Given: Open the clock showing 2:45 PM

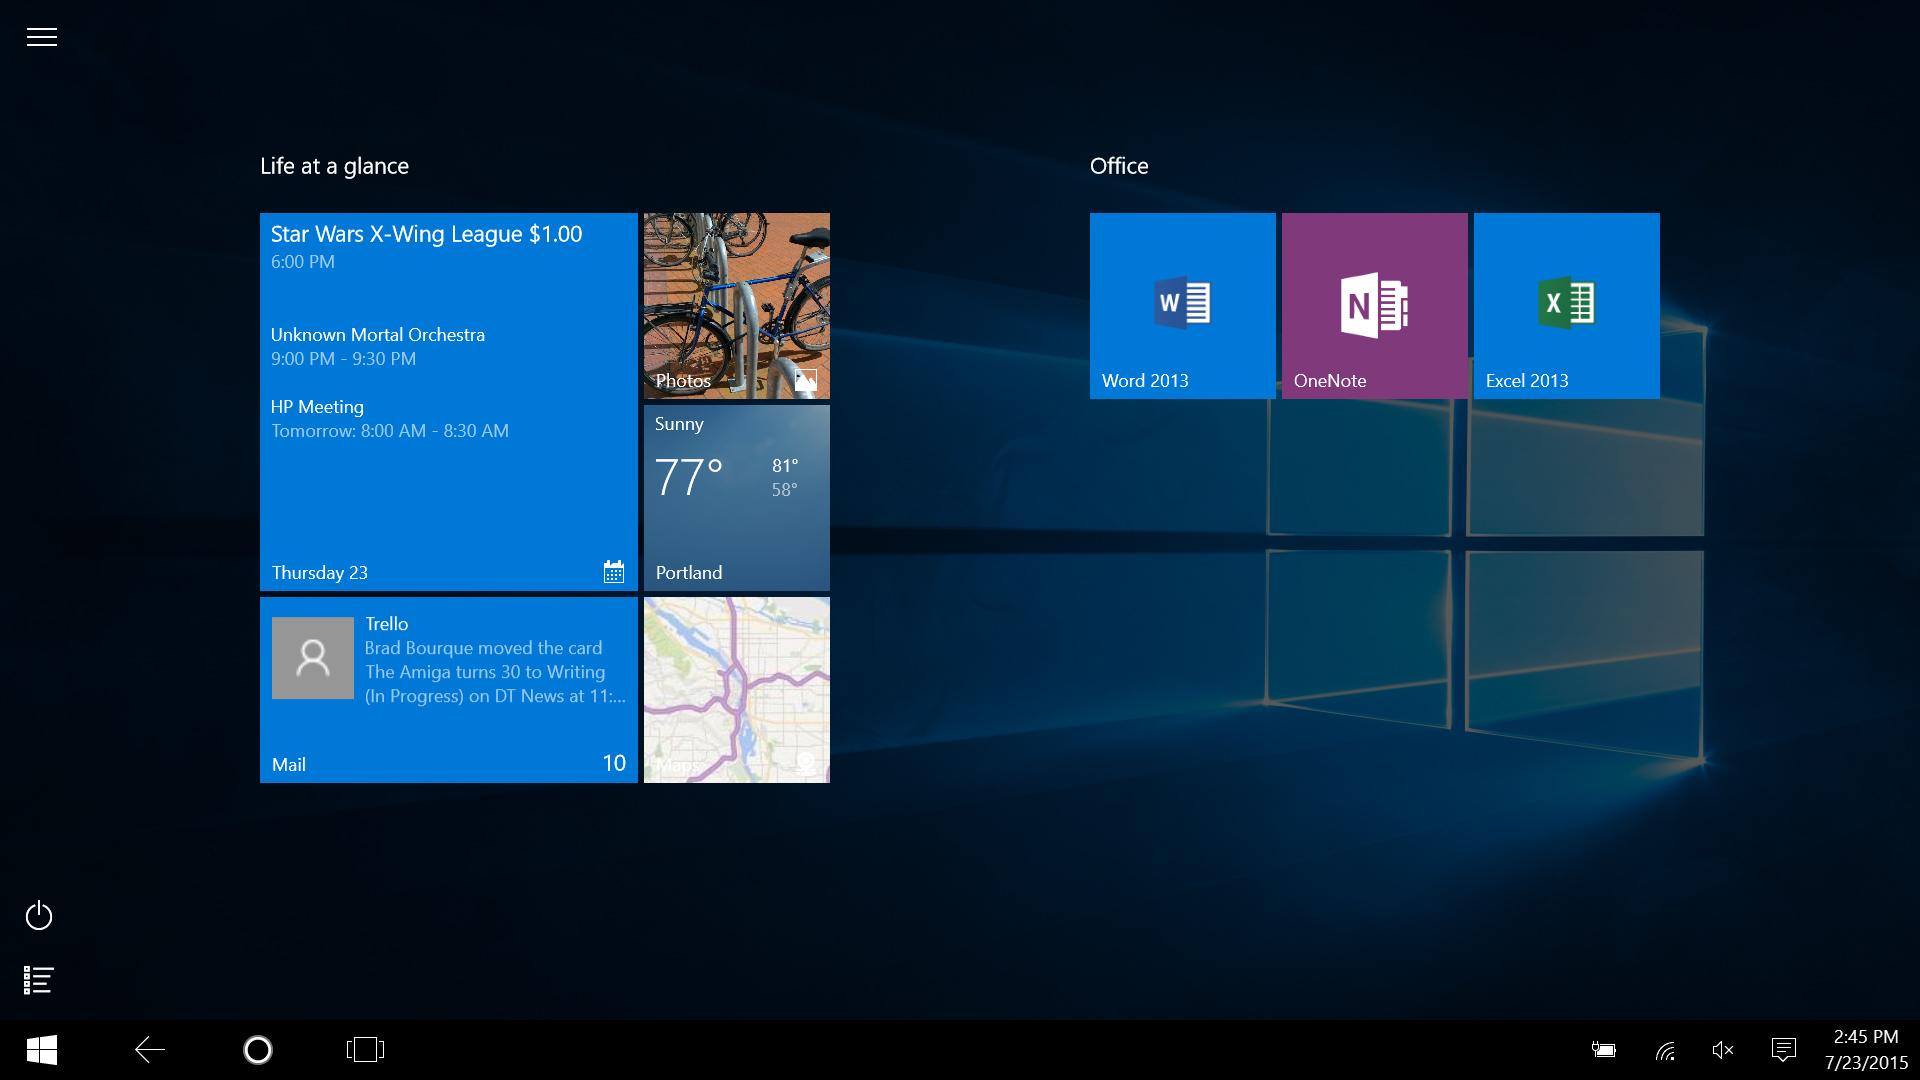Looking at the screenshot, I should [x=1865, y=1050].
